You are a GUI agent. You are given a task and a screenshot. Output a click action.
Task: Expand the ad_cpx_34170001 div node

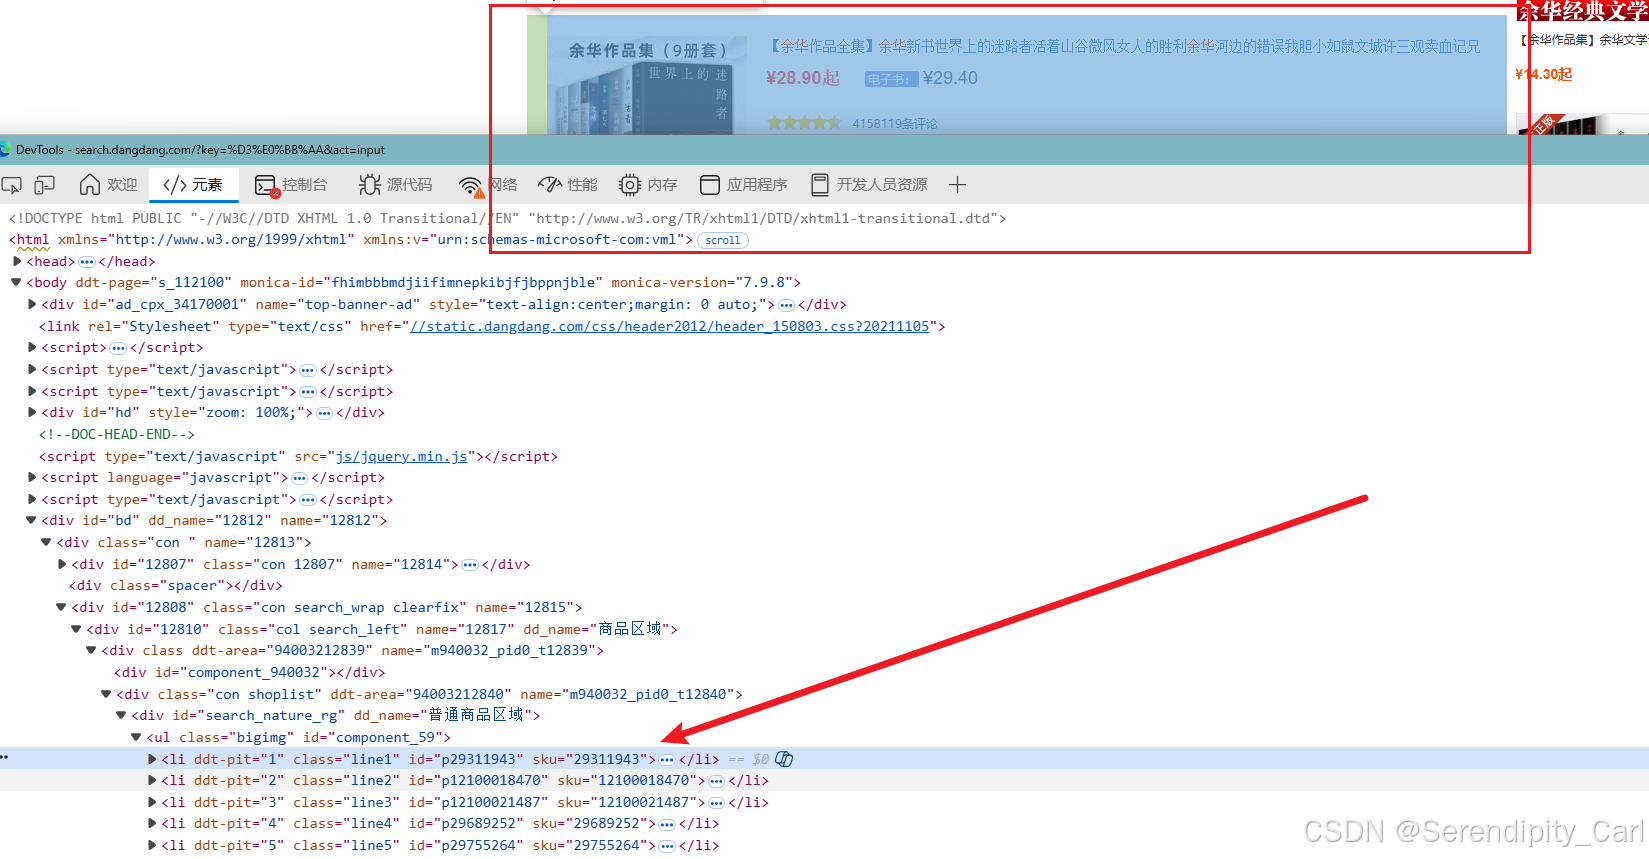coord(32,304)
